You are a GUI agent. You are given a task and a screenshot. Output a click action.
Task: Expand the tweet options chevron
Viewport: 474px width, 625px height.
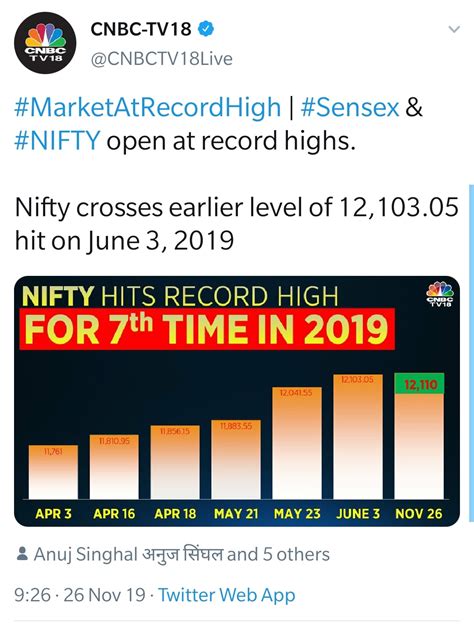point(454,29)
